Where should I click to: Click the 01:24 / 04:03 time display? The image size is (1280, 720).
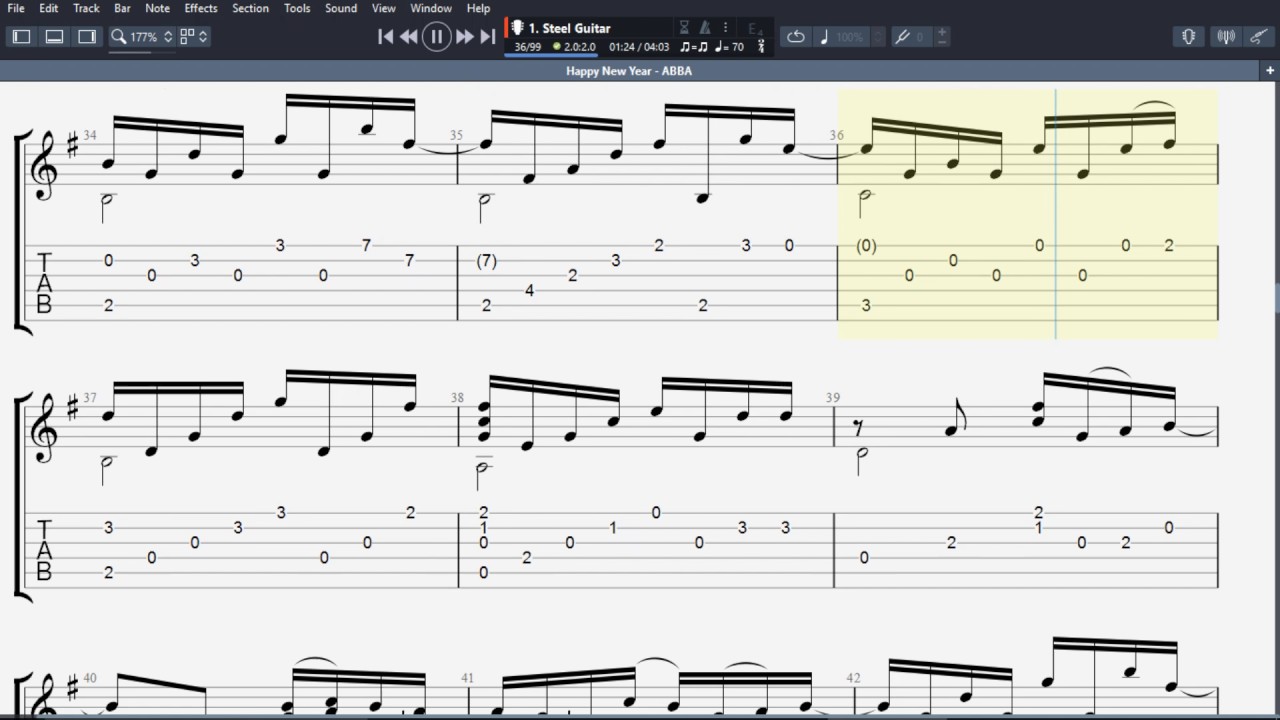point(639,47)
